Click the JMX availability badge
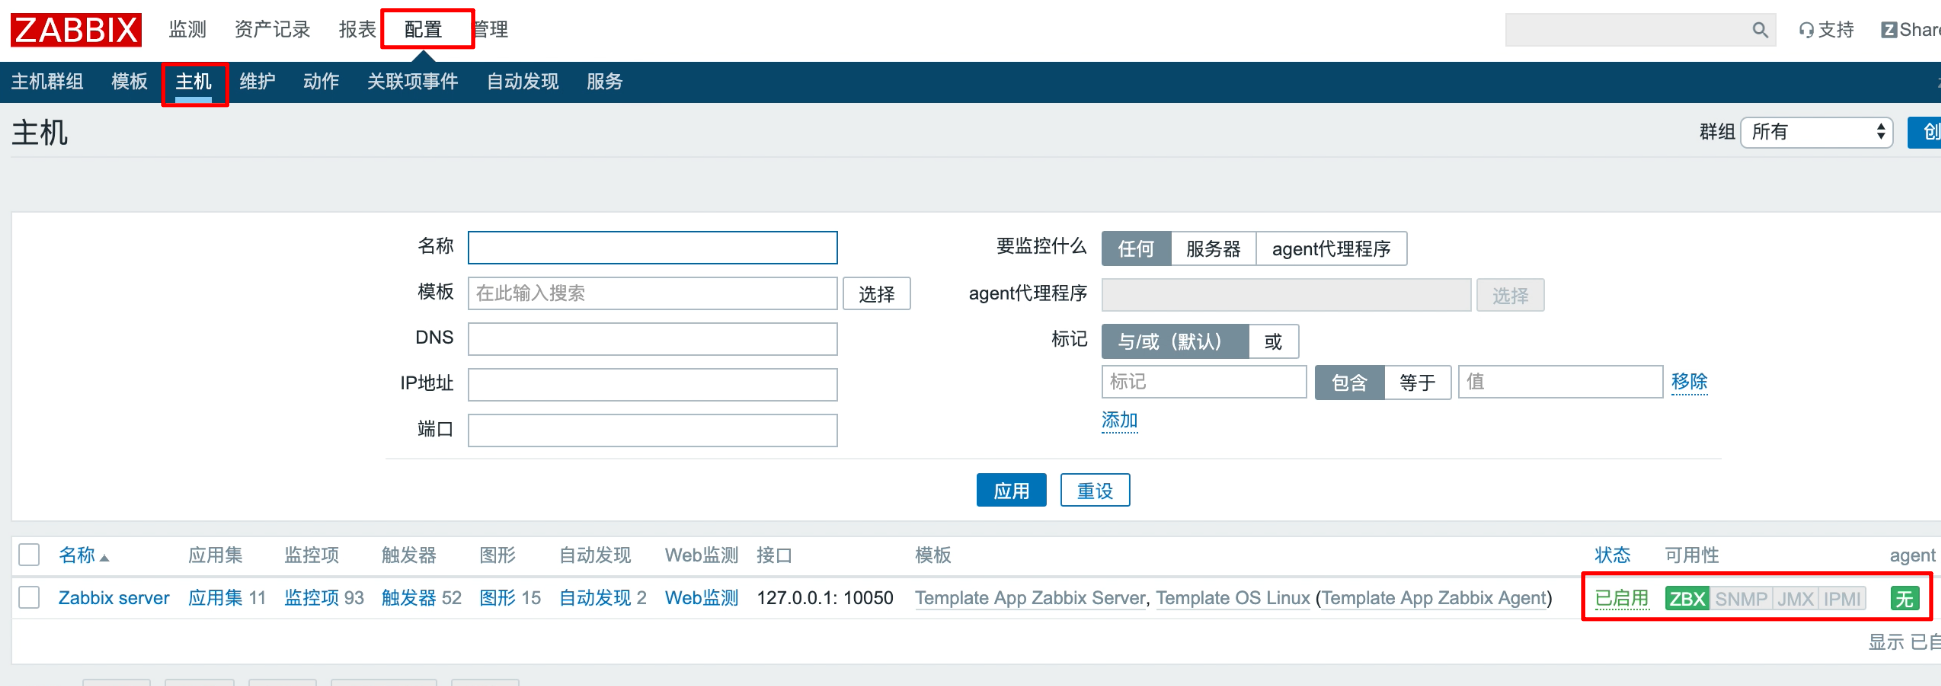This screenshot has width=1941, height=686. [x=1795, y=599]
